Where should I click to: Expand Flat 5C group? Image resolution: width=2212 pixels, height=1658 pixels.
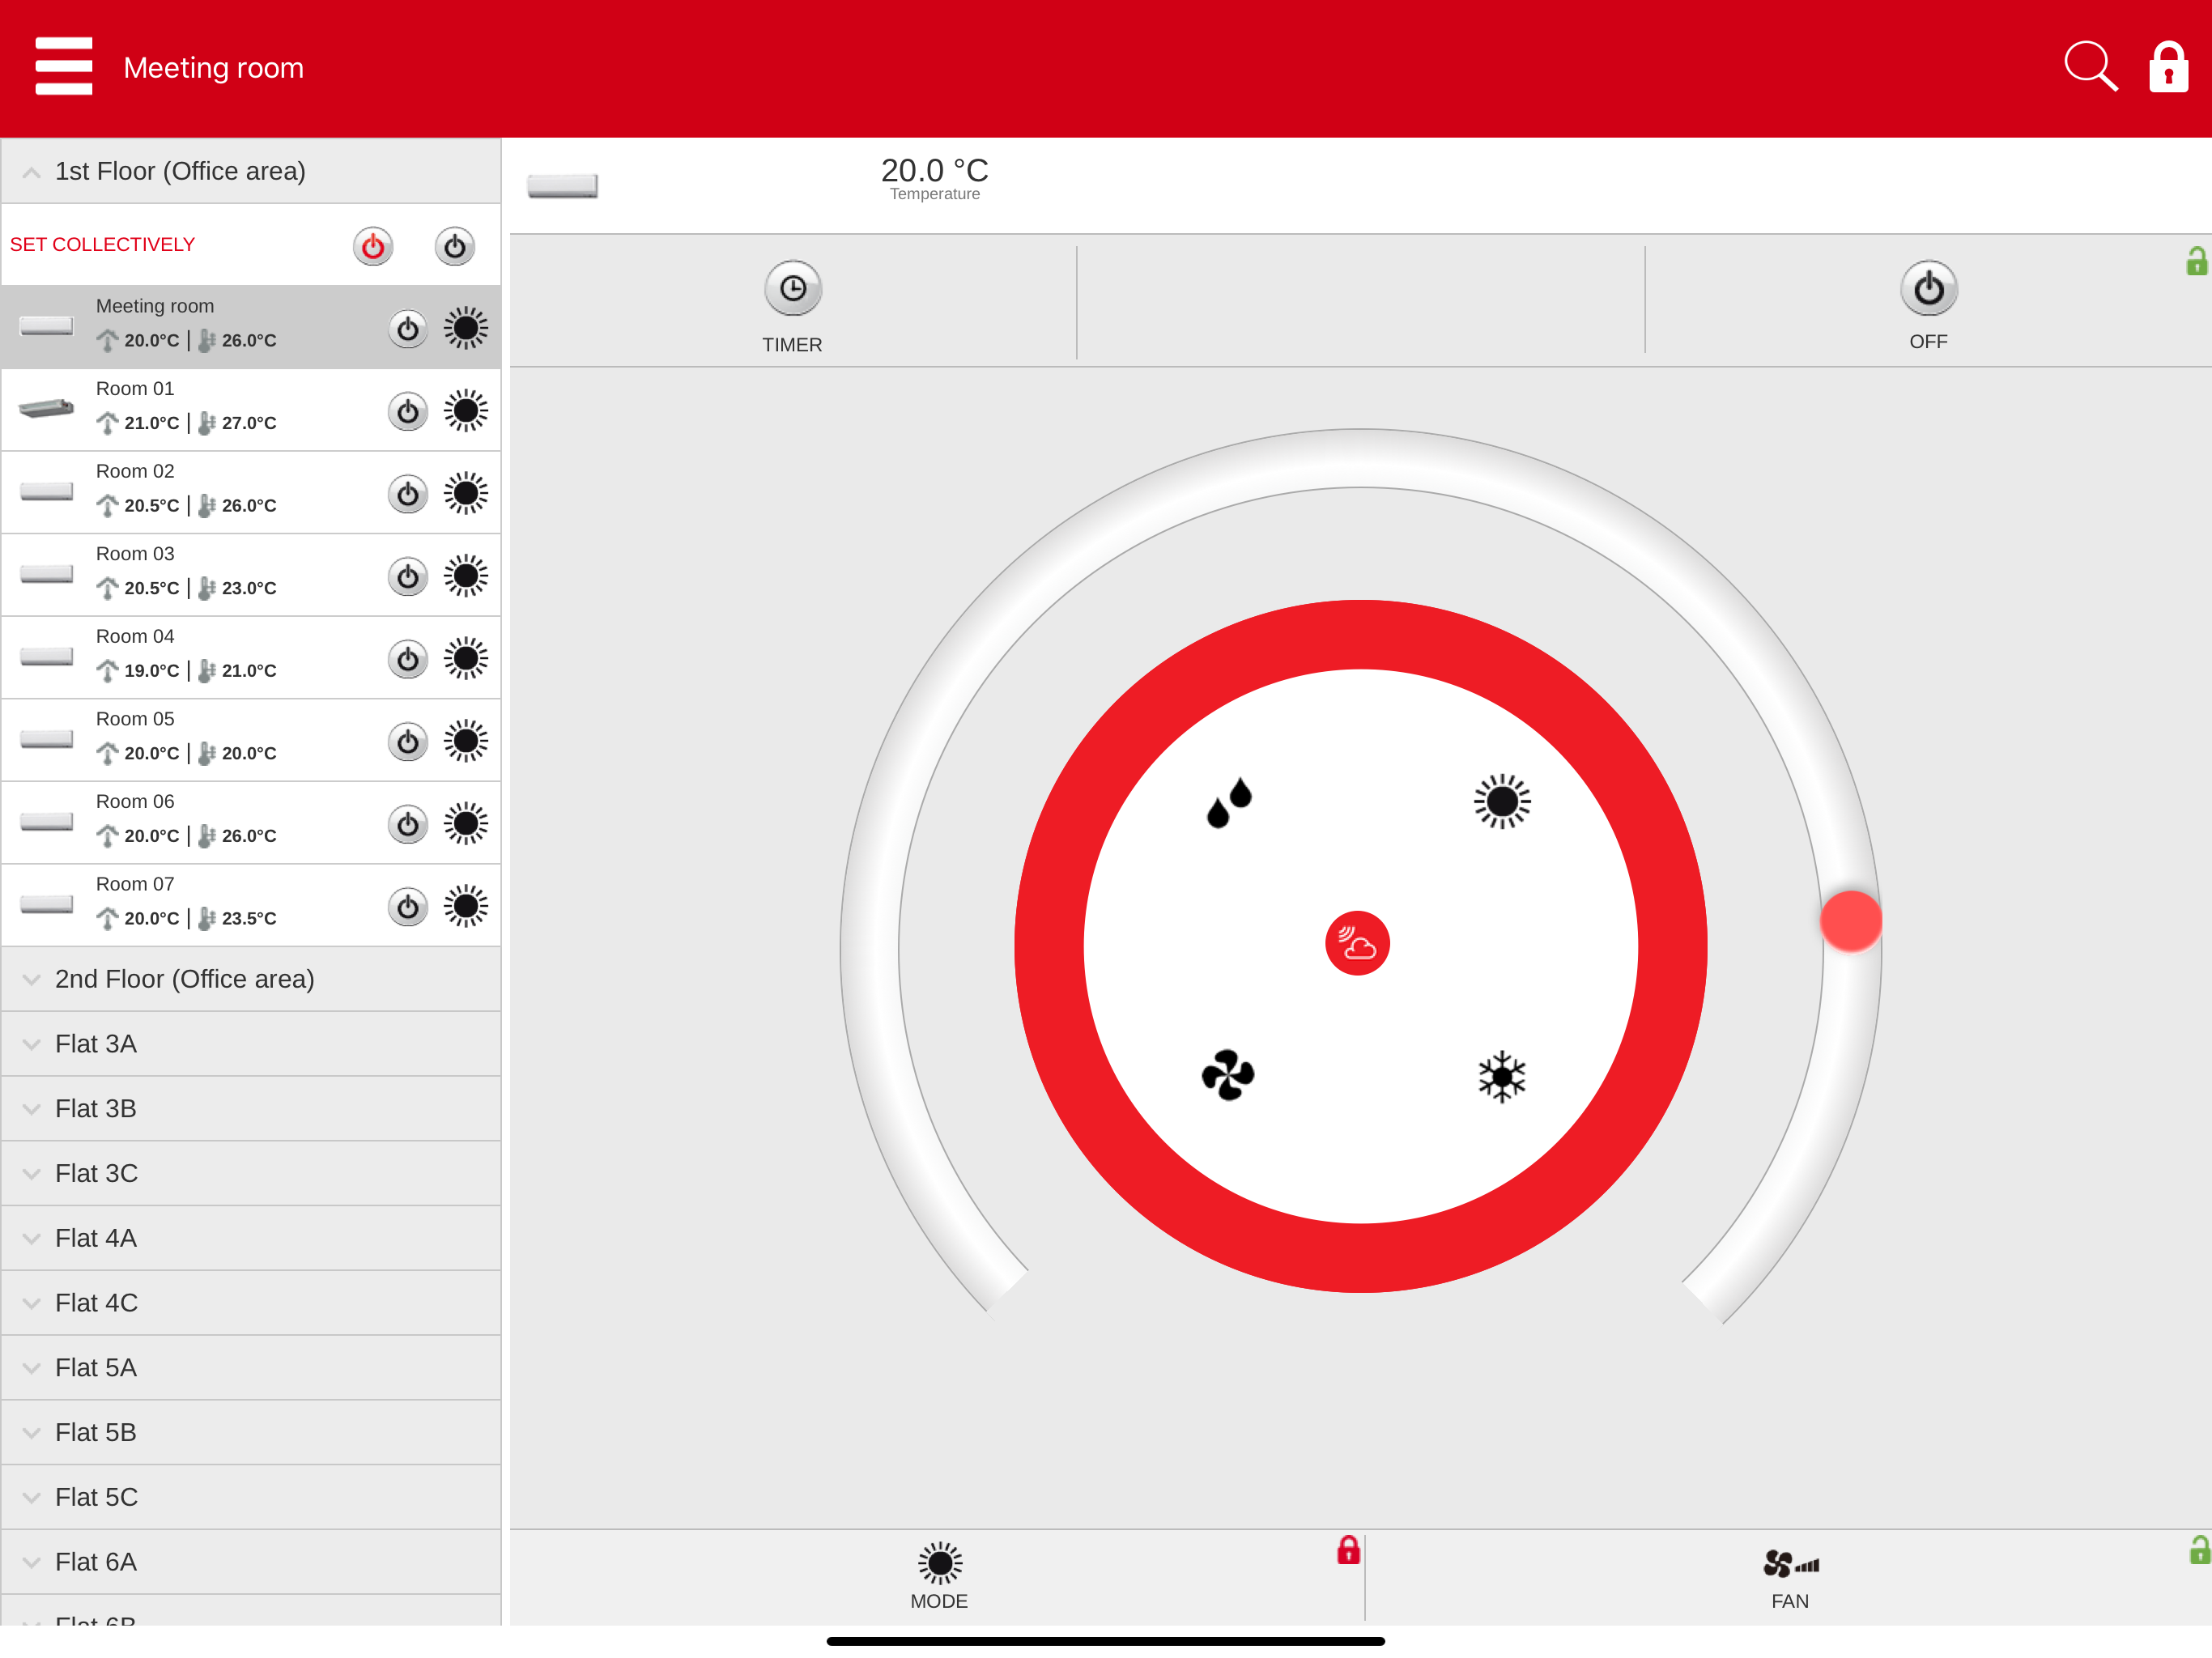tap(251, 1497)
